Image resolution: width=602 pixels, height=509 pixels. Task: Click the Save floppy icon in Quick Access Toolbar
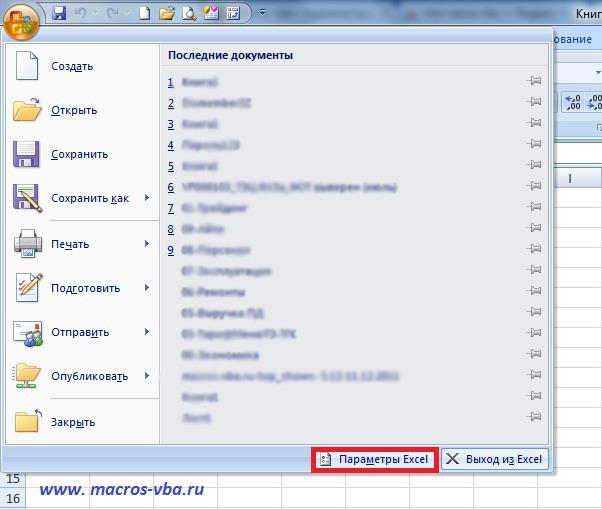tap(59, 13)
